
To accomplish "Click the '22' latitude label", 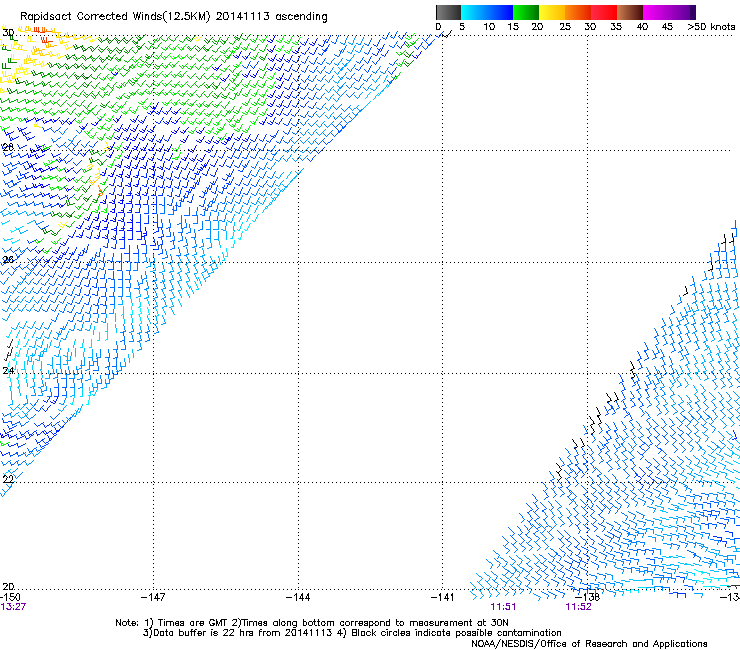I will 8,479.
